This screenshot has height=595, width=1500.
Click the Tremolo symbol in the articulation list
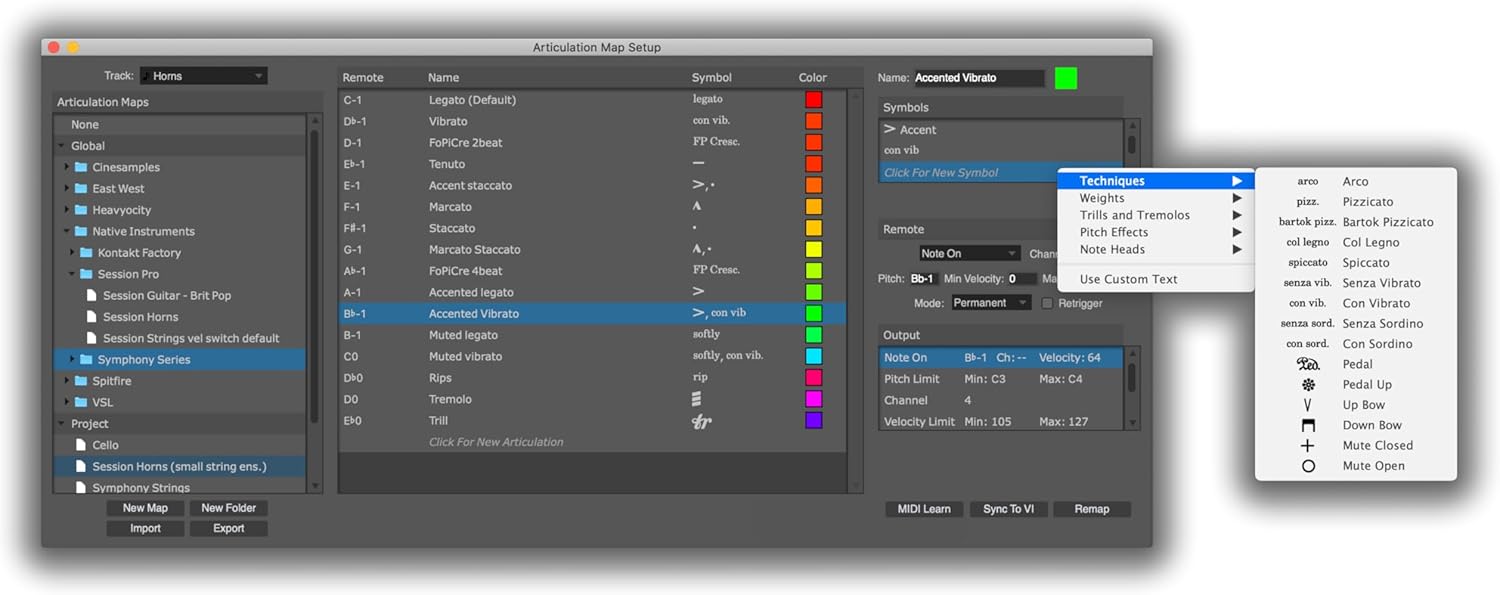pyautogui.click(x=697, y=399)
